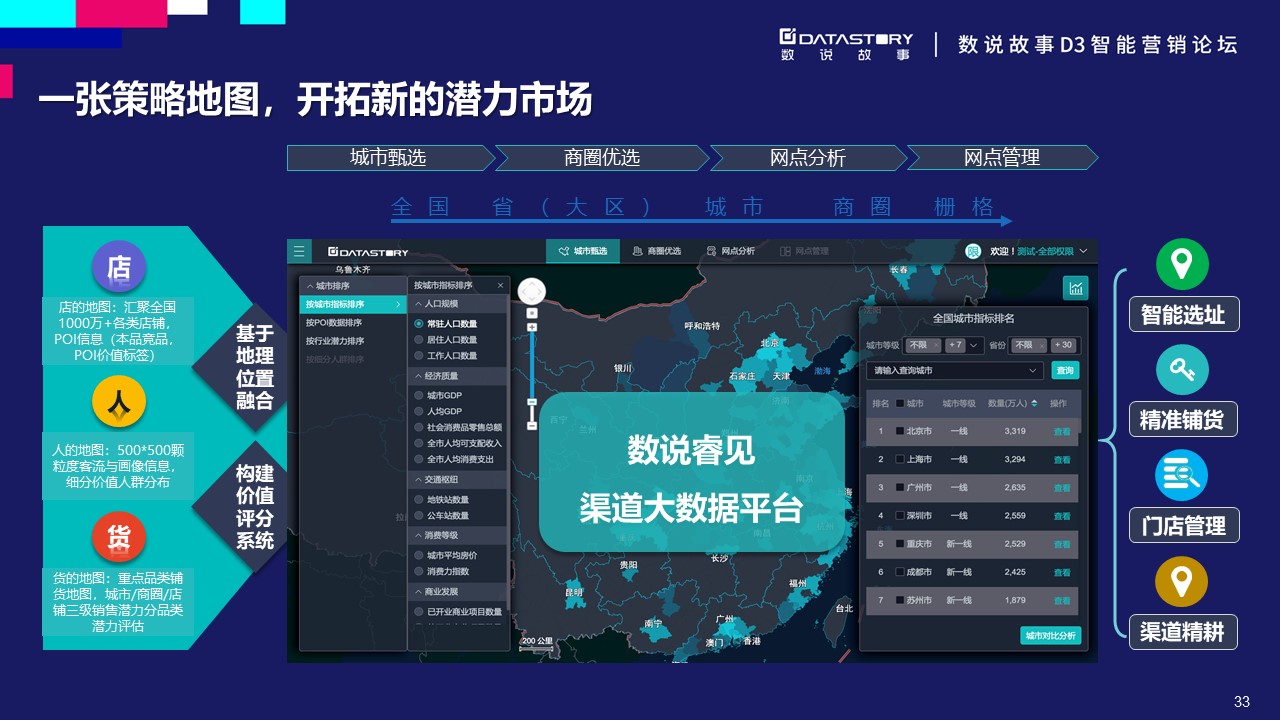Collapse the 城市排序 section header
This screenshot has height=720, width=1280.
pos(353,285)
